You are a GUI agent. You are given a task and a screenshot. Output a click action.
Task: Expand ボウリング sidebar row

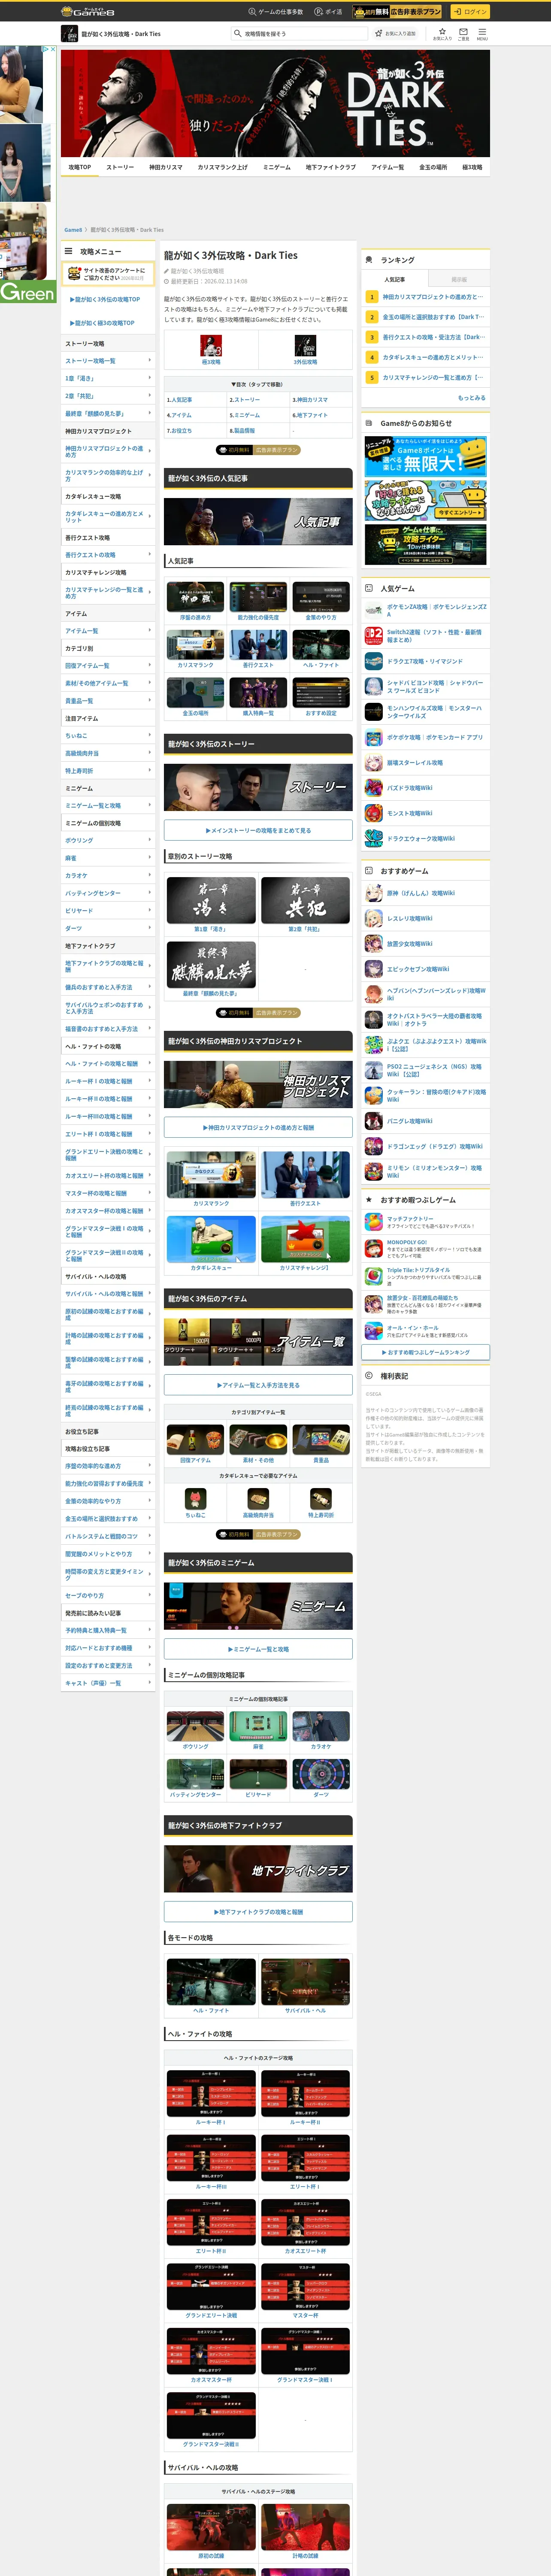[108, 840]
